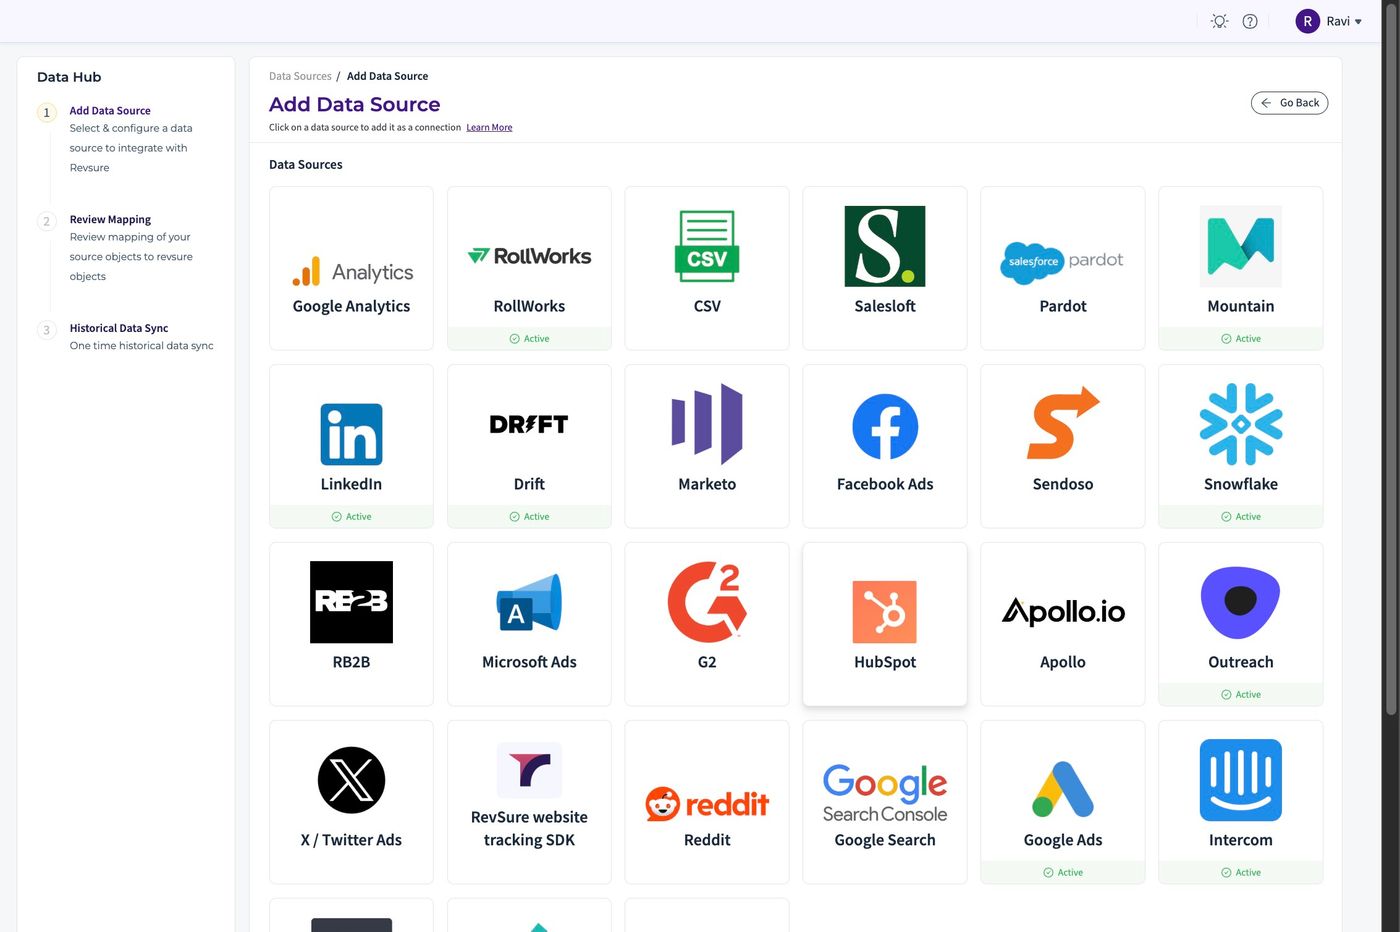The width and height of the screenshot is (1400, 932).
Task: Click the Active status under Intercom
Action: pos(1241,873)
